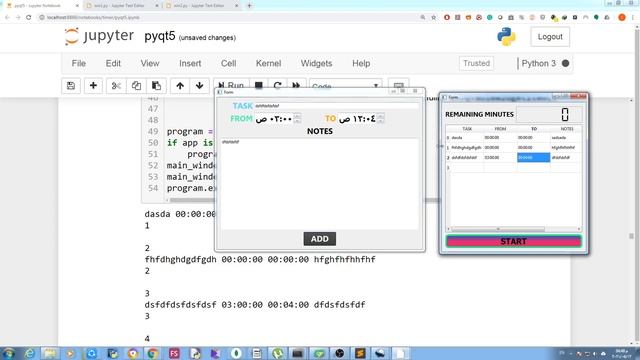The width and height of the screenshot is (640, 360).
Task: Click ADD in the task form
Action: [320, 239]
